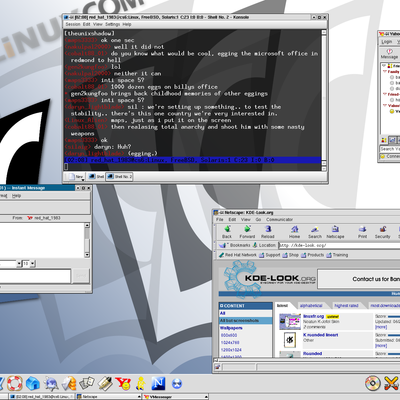The height and width of the screenshot is (400, 400).
Task: Open the Go menu in Netscape
Action: coord(258,220)
